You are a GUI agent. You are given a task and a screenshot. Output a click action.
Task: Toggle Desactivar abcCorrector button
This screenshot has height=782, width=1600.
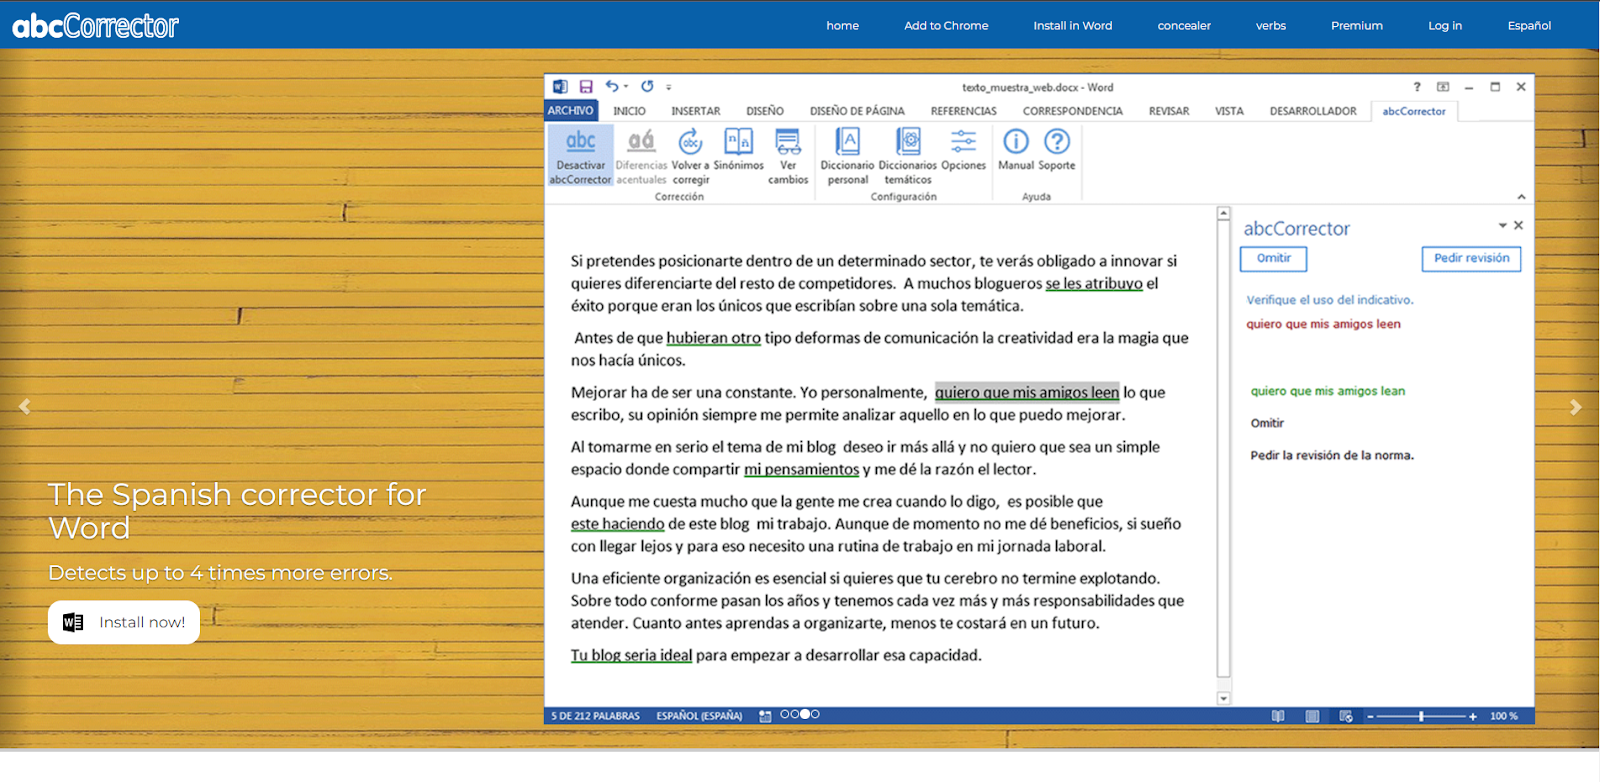click(x=580, y=156)
